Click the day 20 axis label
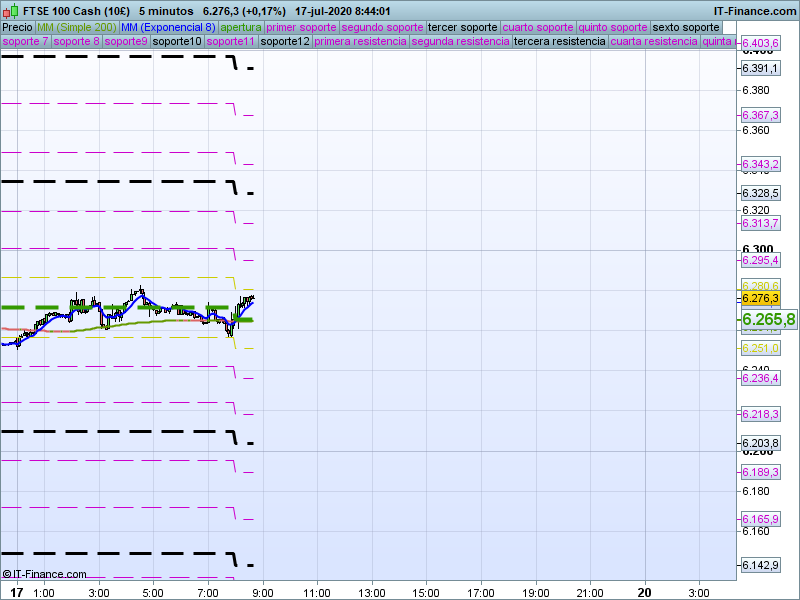This screenshot has height=600, width=800. [644, 592]
